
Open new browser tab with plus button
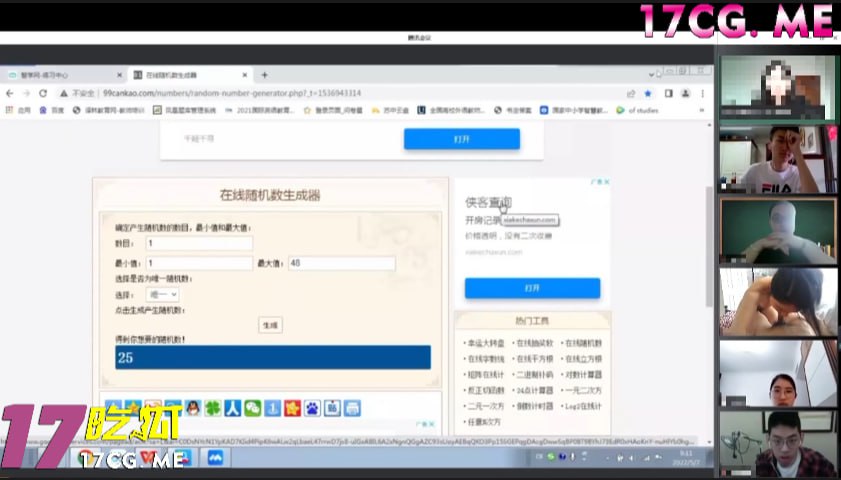click(x=265, y=75)
